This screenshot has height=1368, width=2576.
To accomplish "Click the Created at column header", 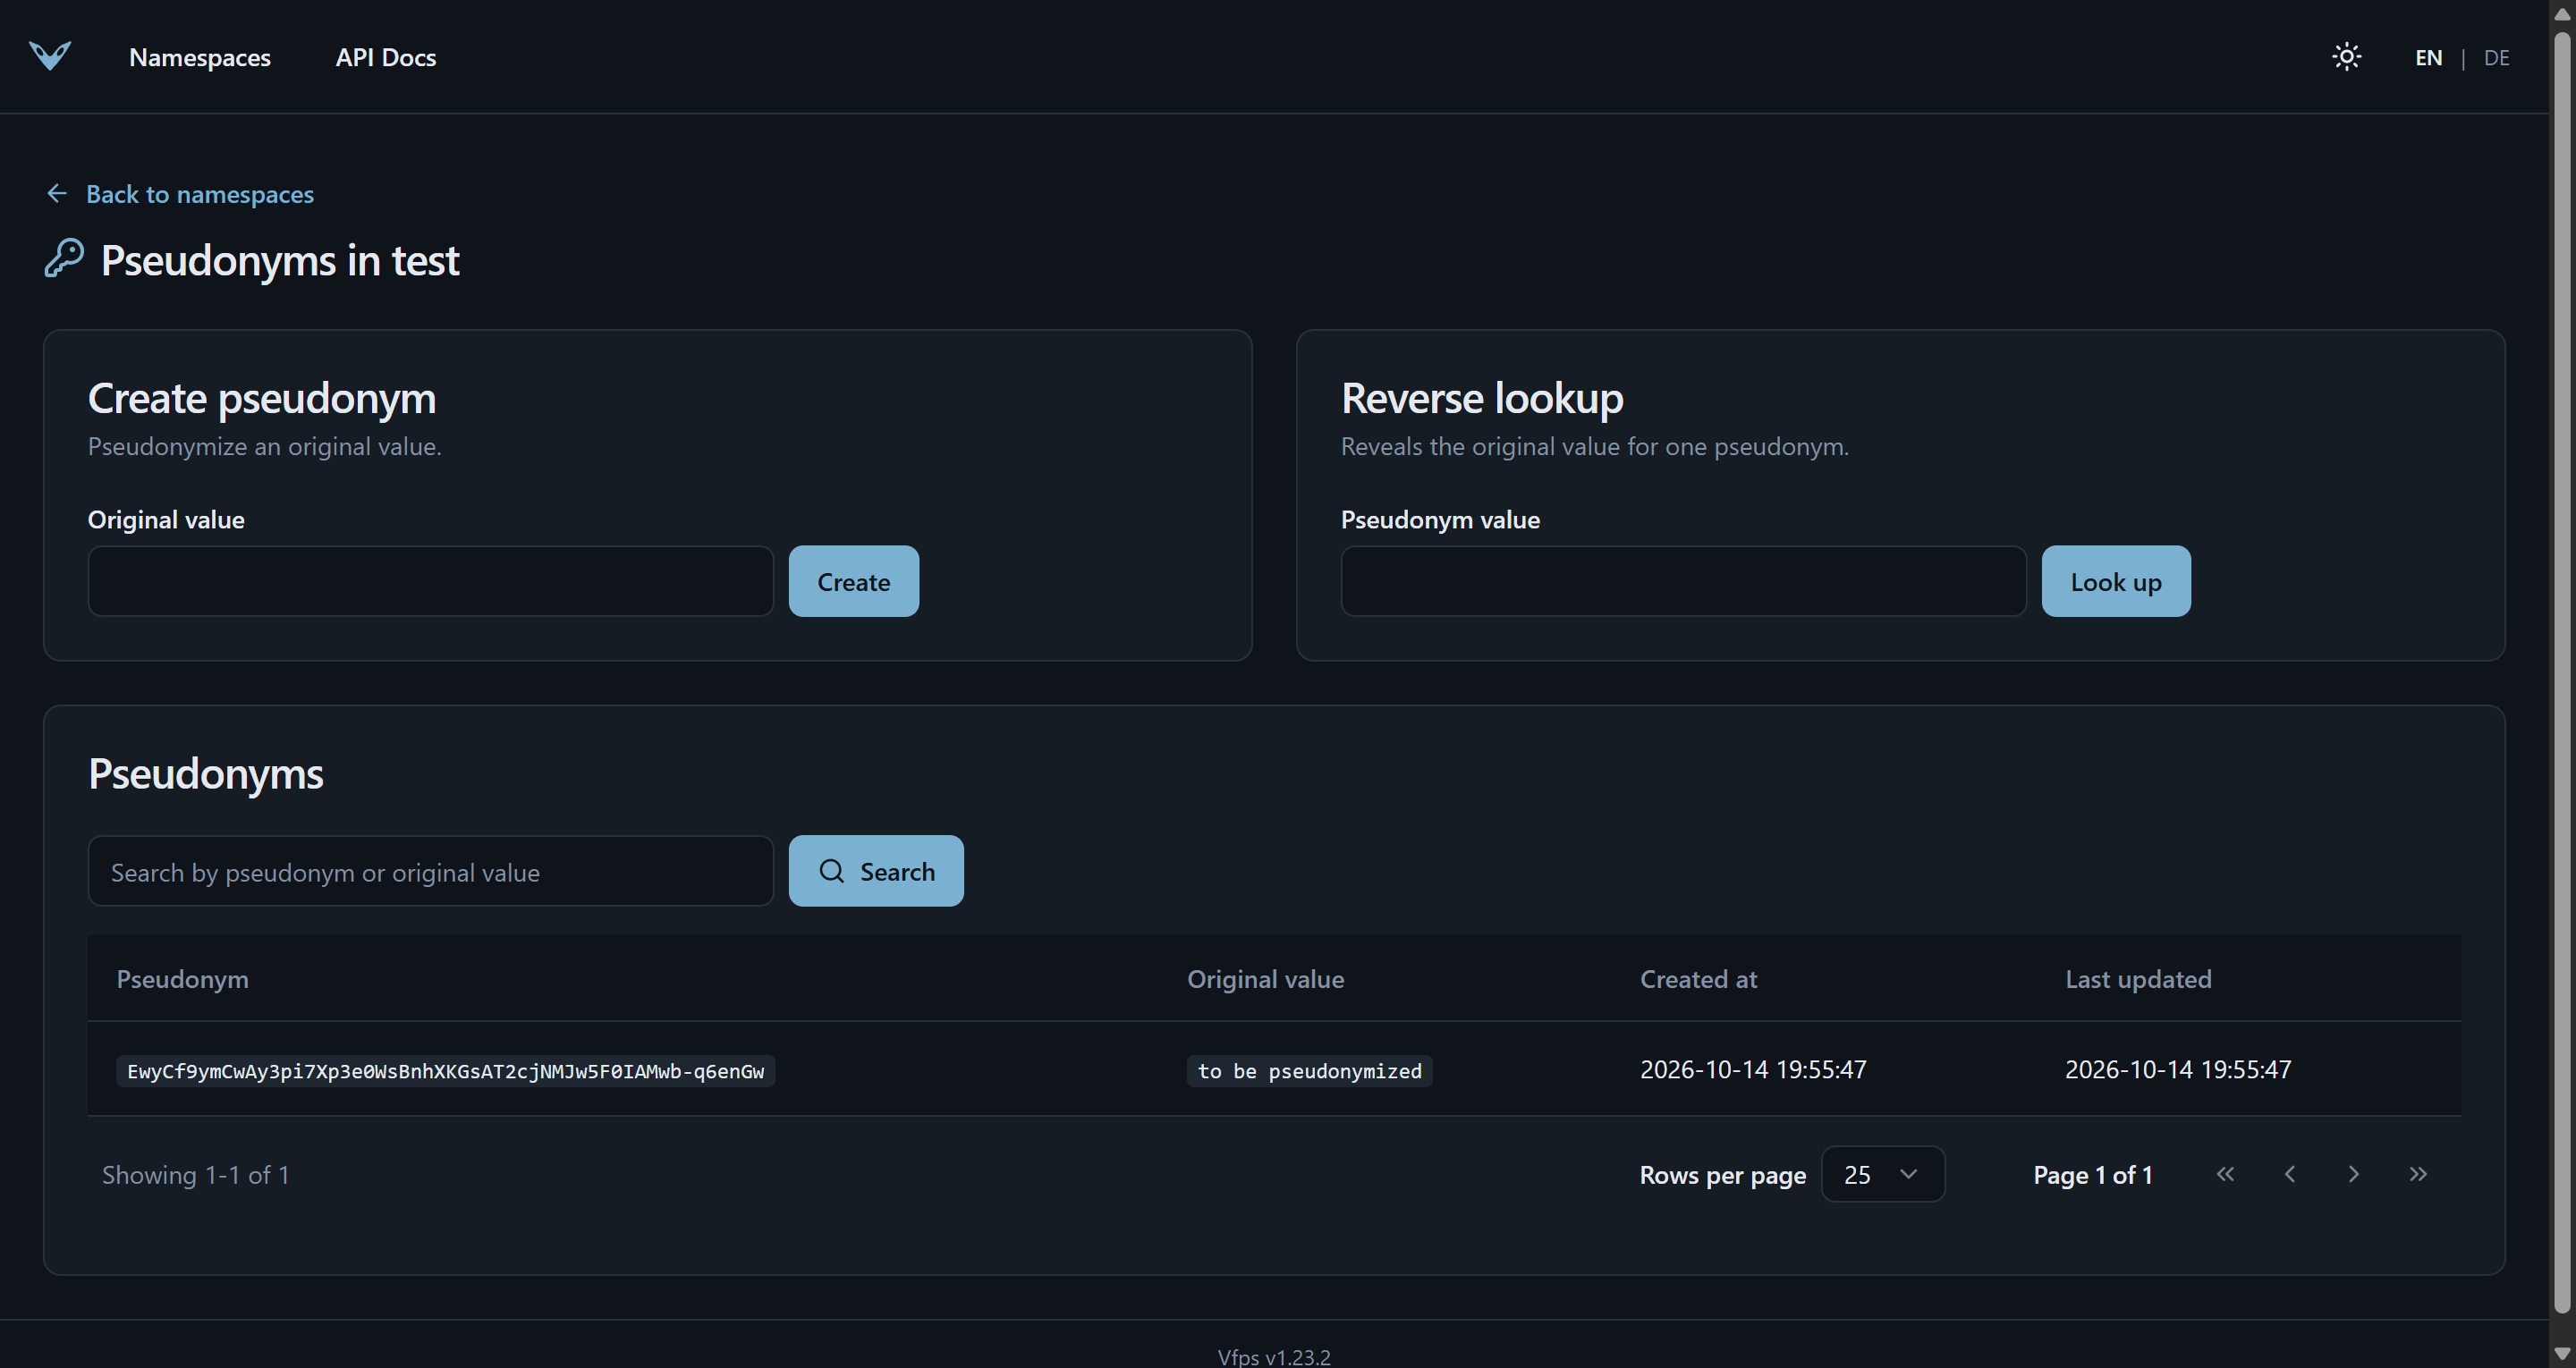I will pyautogui.click(x=1698, y=979).
